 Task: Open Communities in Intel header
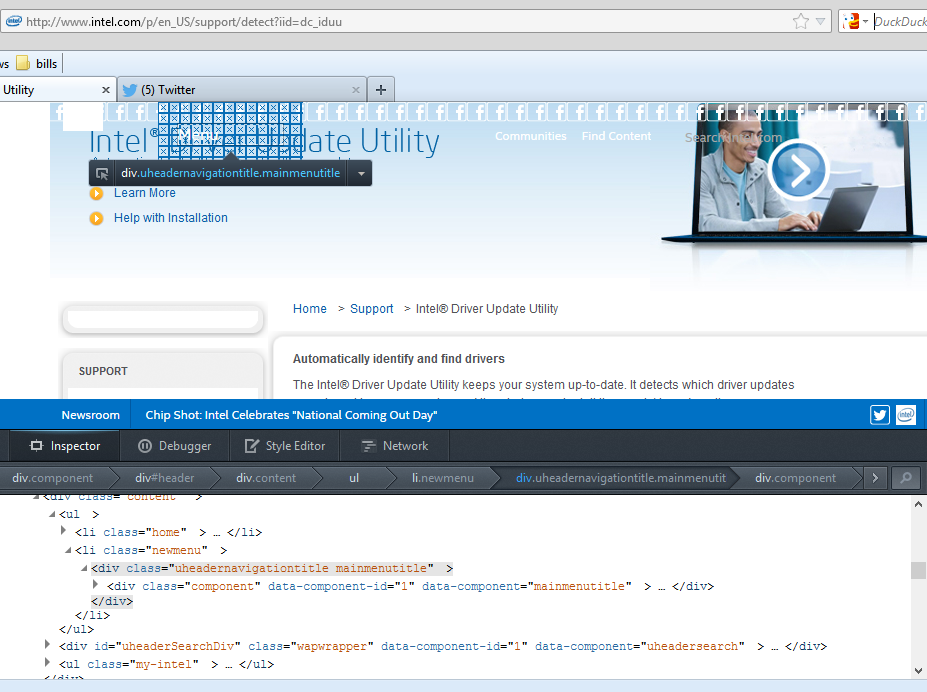pos(530,136)
